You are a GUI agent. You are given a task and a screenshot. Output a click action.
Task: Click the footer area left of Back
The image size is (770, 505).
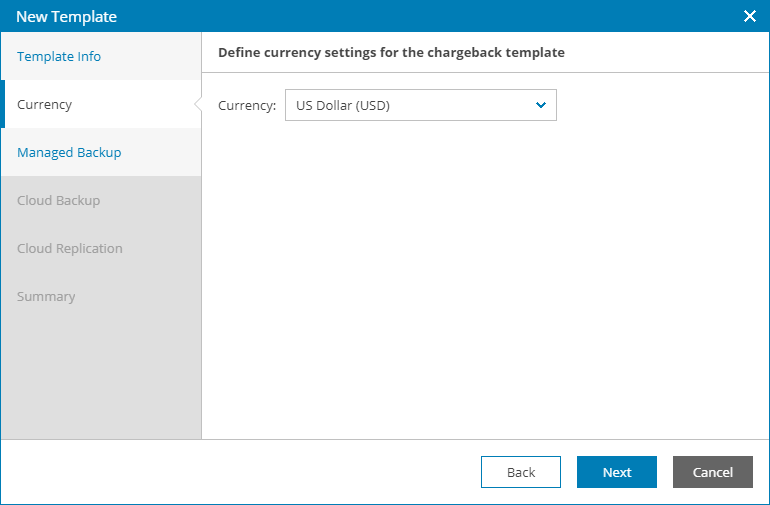[240, 472]
